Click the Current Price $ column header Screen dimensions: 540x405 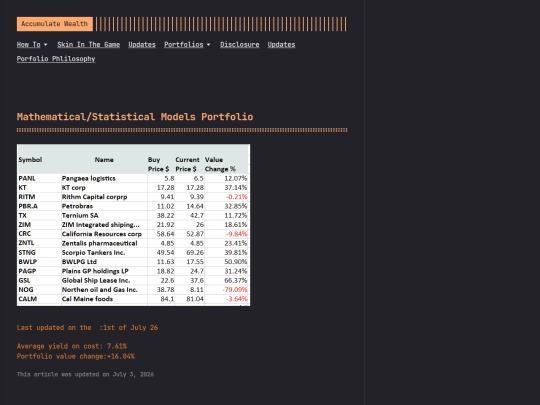click(187, 164)
